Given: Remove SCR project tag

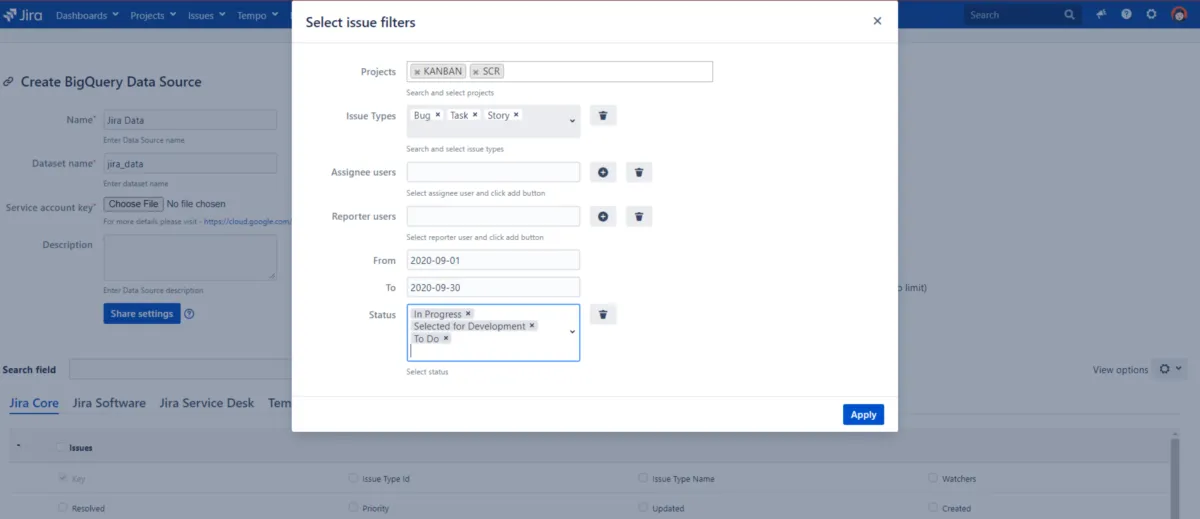Looking at the screenshot, I should pyautogui.click(x=476, y=72).
